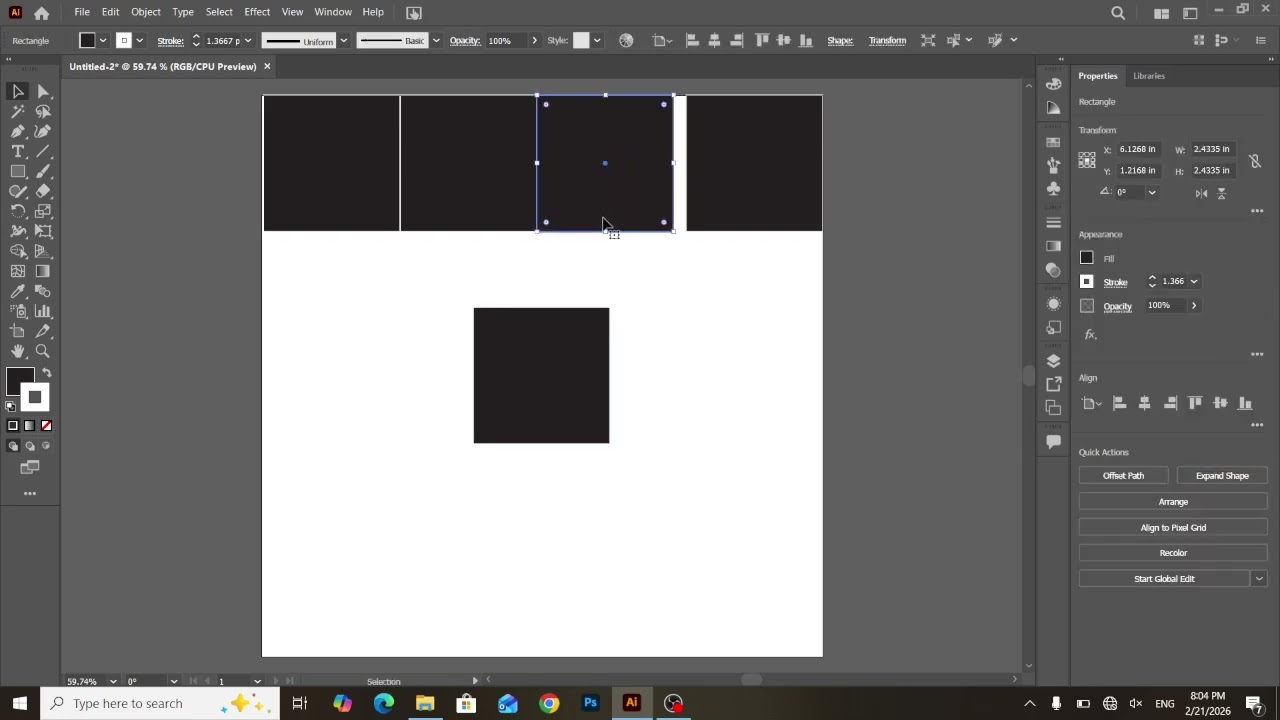Select the Rotate tool
The width and height of the screenshot is (1280, 720).
pyautogui.click(x=18, y=211)
